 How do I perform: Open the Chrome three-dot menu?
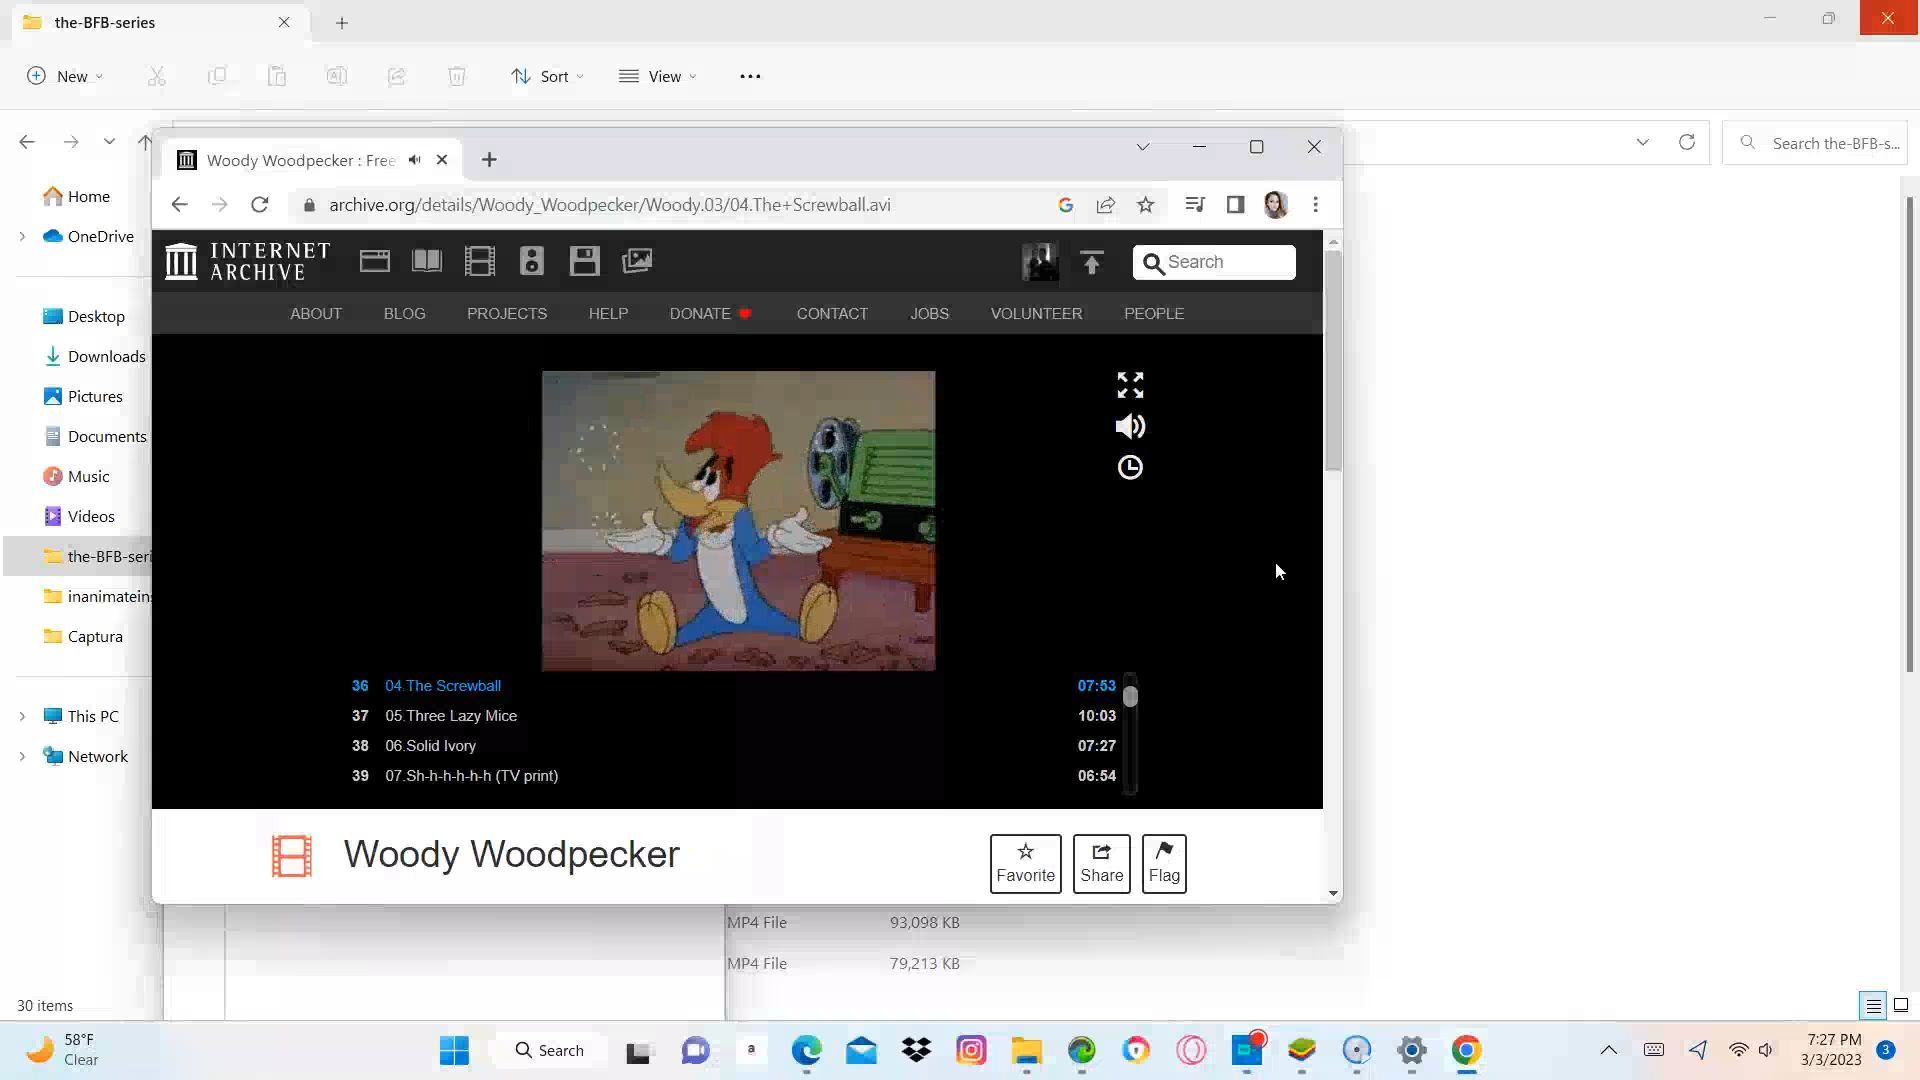point(1316,205)
